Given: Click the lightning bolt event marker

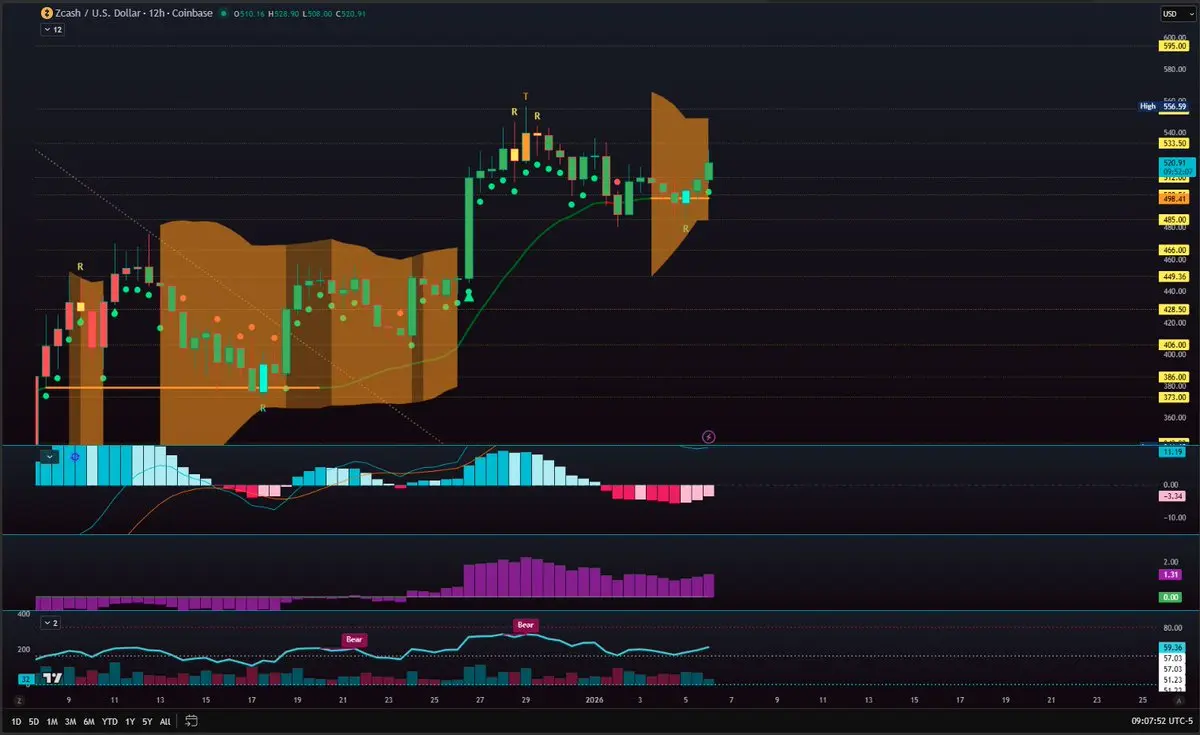Looking at the screenshot, I should click(709, 436).
